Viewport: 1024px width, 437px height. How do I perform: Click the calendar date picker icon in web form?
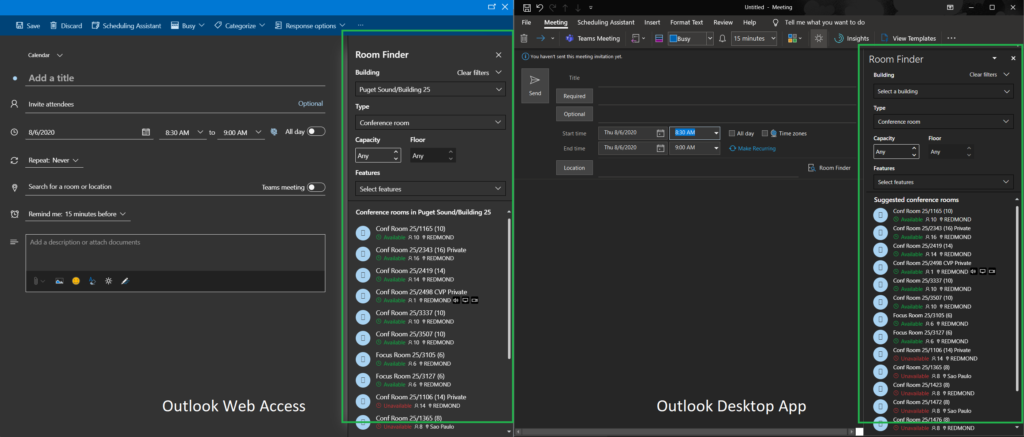[x=146, y=132]
